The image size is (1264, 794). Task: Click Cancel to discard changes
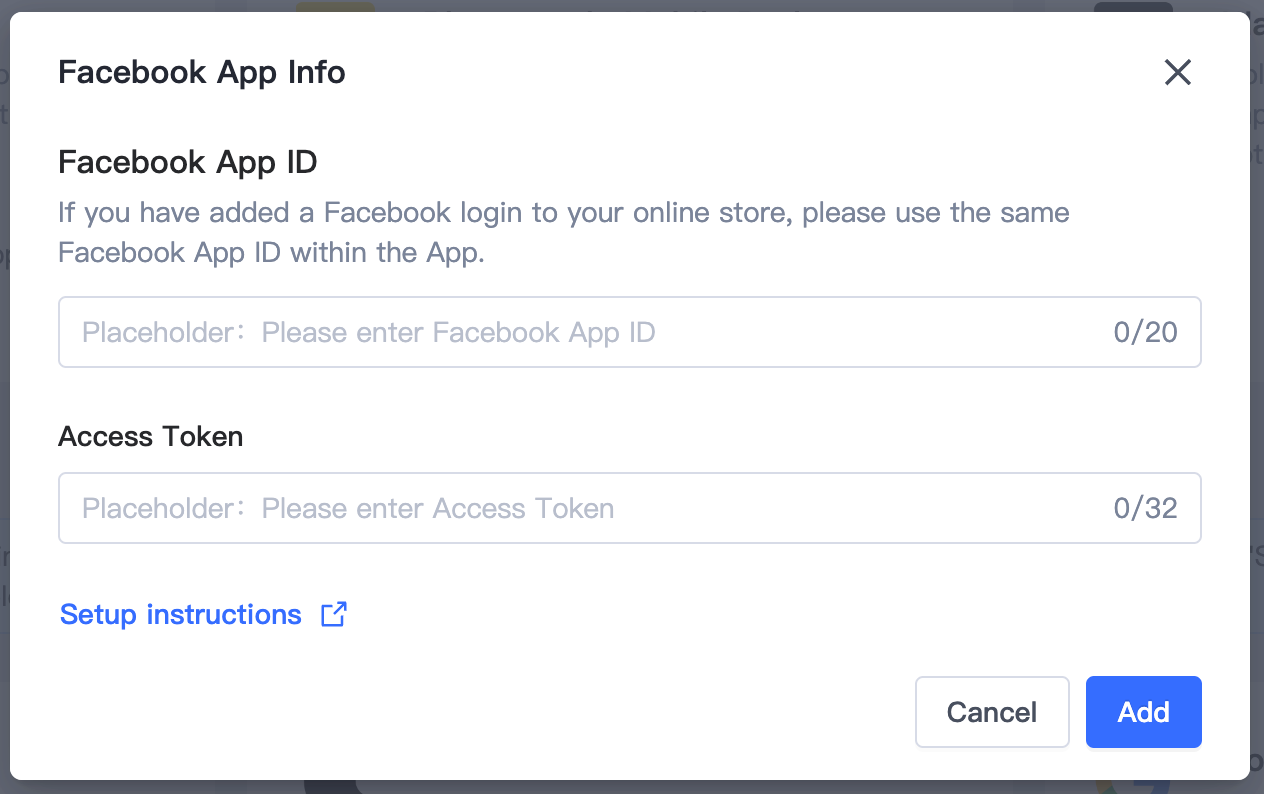tap(992, 712)
